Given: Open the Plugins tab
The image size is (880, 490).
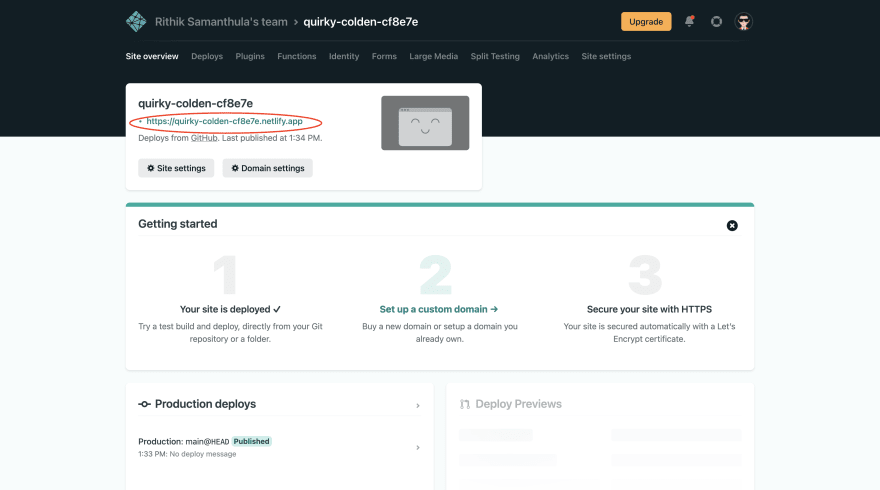Looking at the screenshot, I should pyautogui.click(x=250, y=56).
